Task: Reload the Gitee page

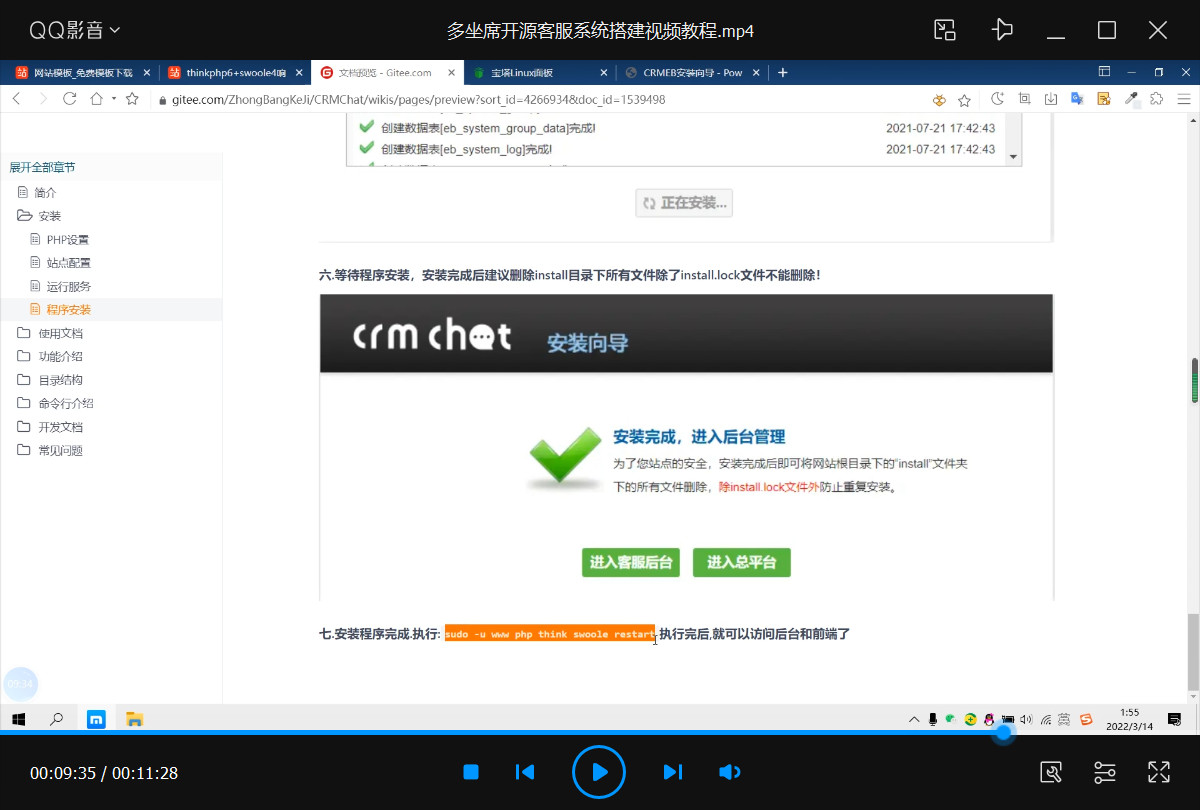Action: tap(70, 99)
